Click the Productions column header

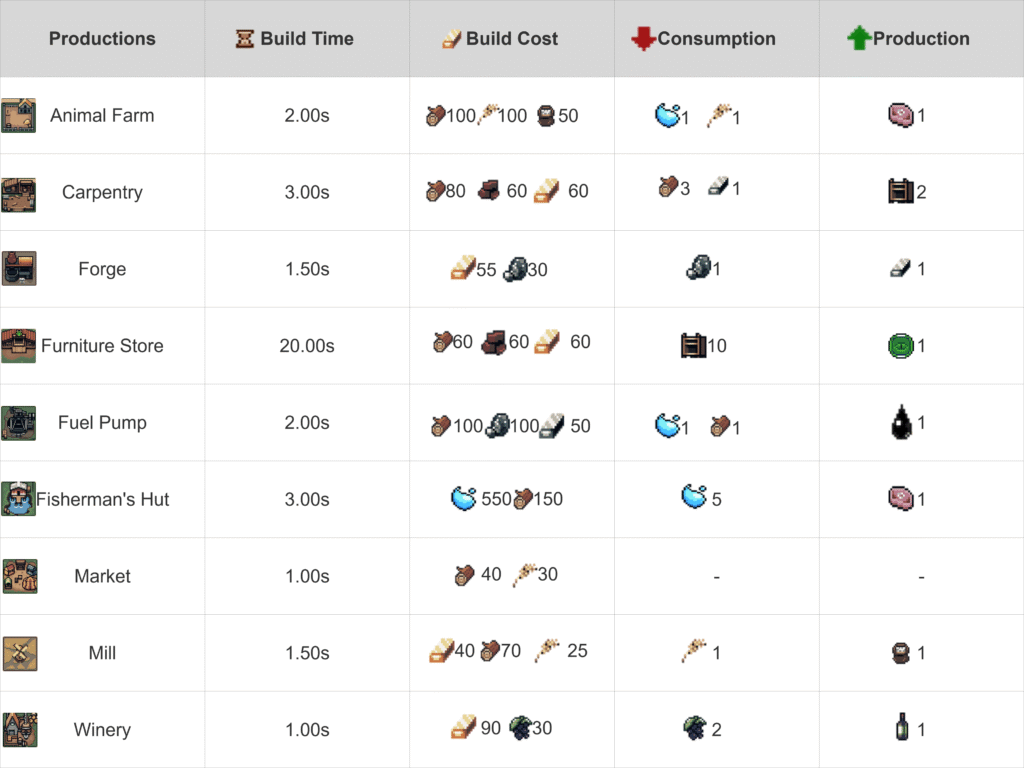102,39
